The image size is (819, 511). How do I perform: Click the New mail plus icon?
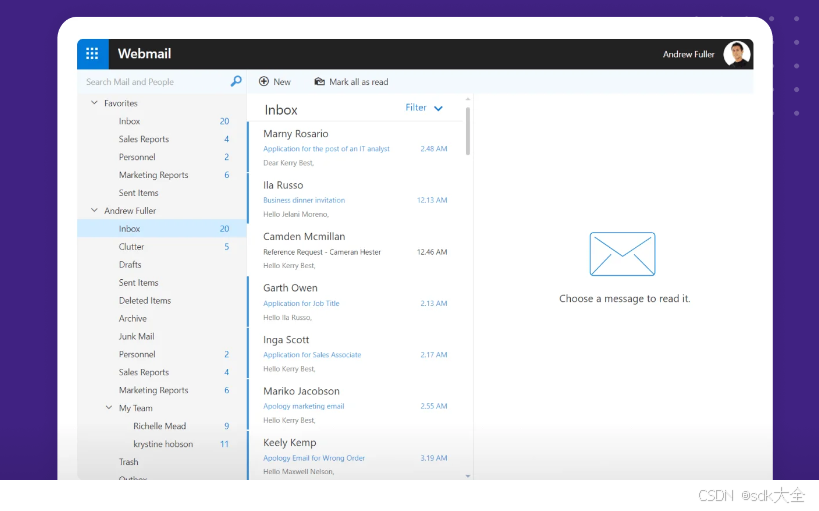[264, 82]
